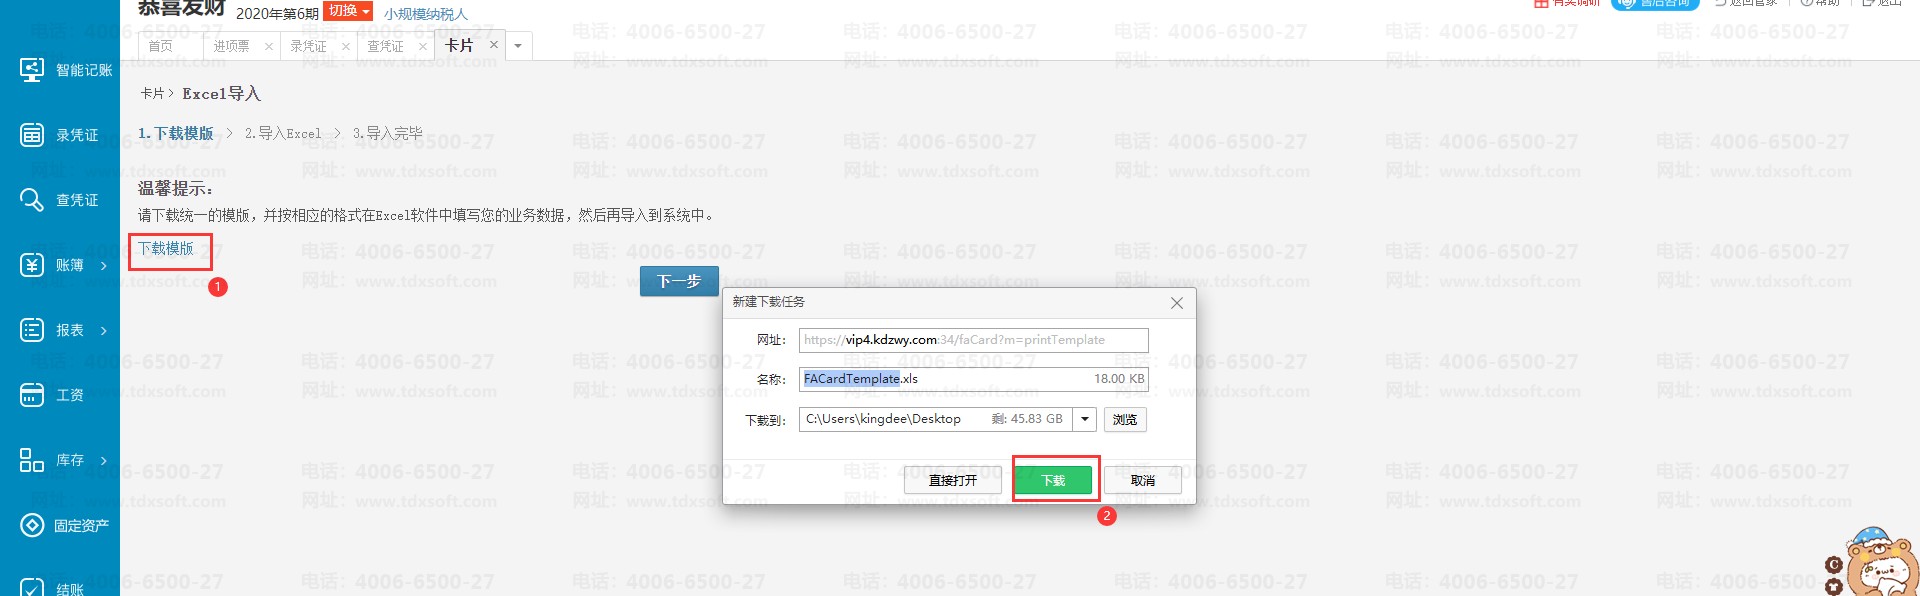Click the green 下载 button
This screenshot has width=1920, height=596.
[x=1054, y=481]
